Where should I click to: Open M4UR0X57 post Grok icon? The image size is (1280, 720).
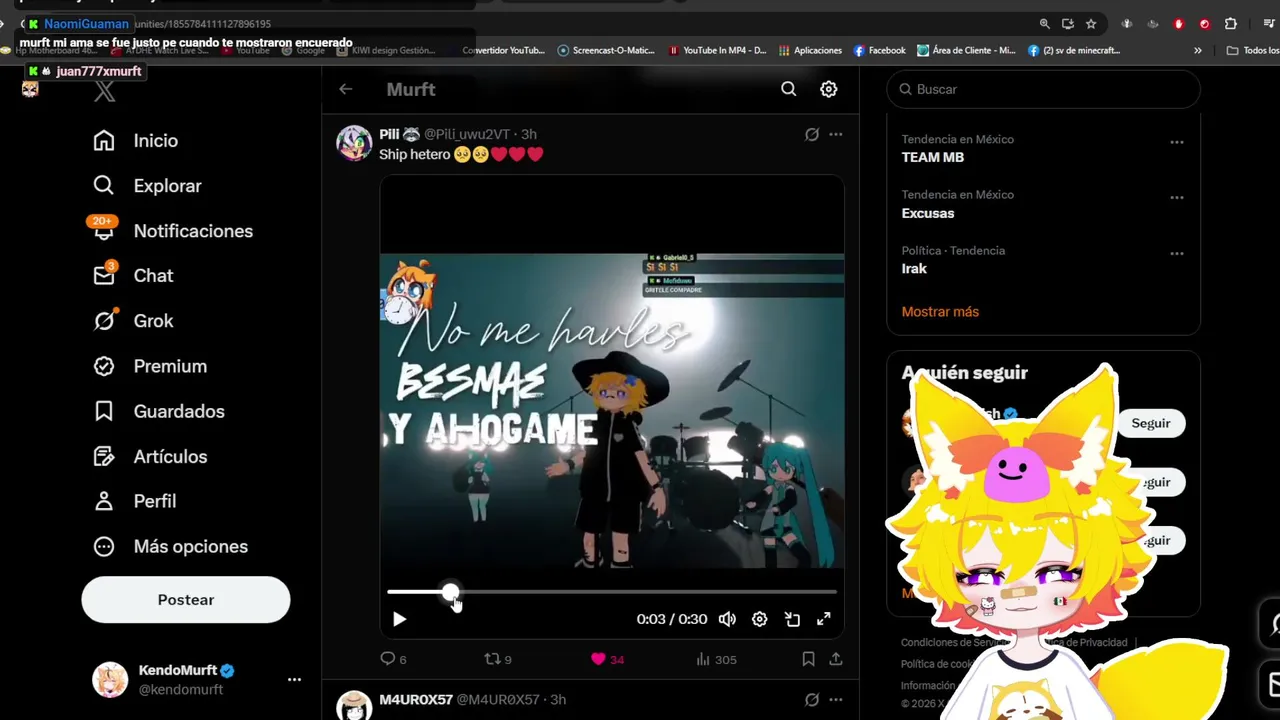(x=812, y=700)
